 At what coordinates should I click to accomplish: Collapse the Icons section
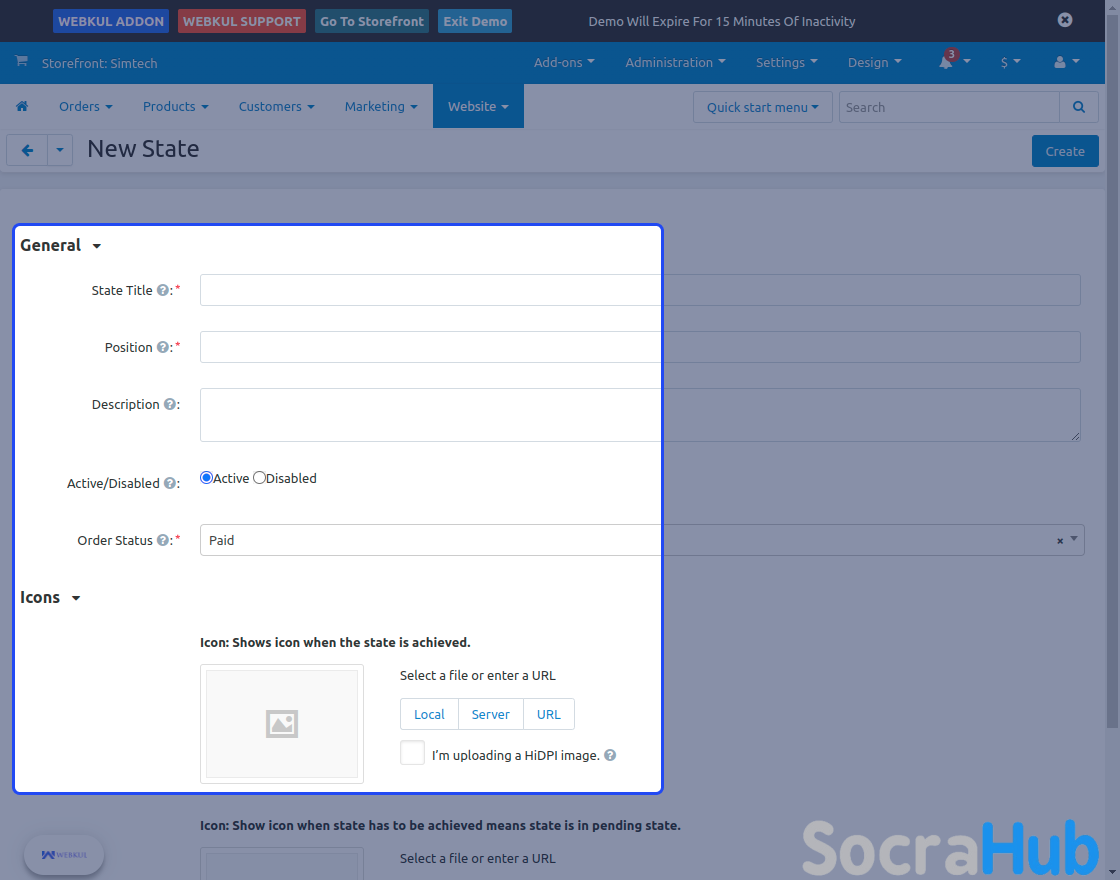coord(50,597)
